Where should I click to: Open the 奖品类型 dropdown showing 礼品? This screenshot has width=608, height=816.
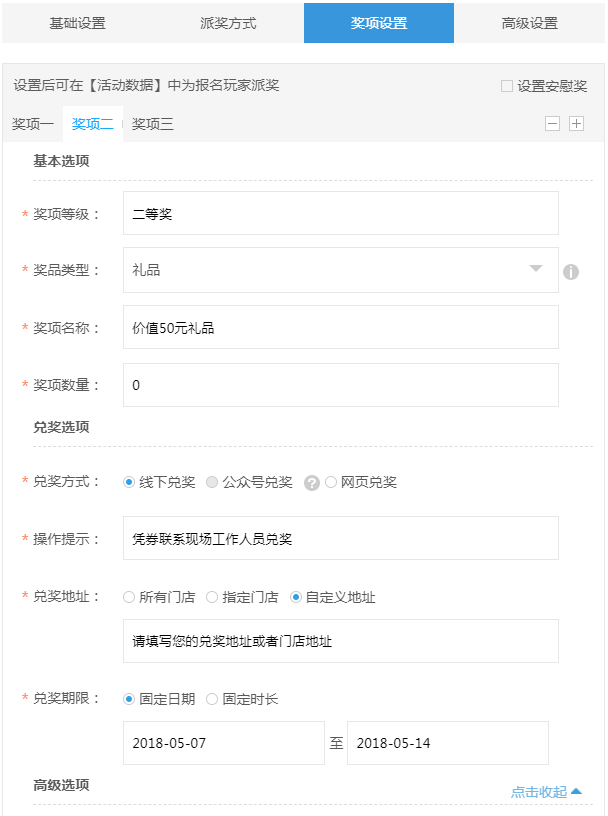tap(341, 270)
